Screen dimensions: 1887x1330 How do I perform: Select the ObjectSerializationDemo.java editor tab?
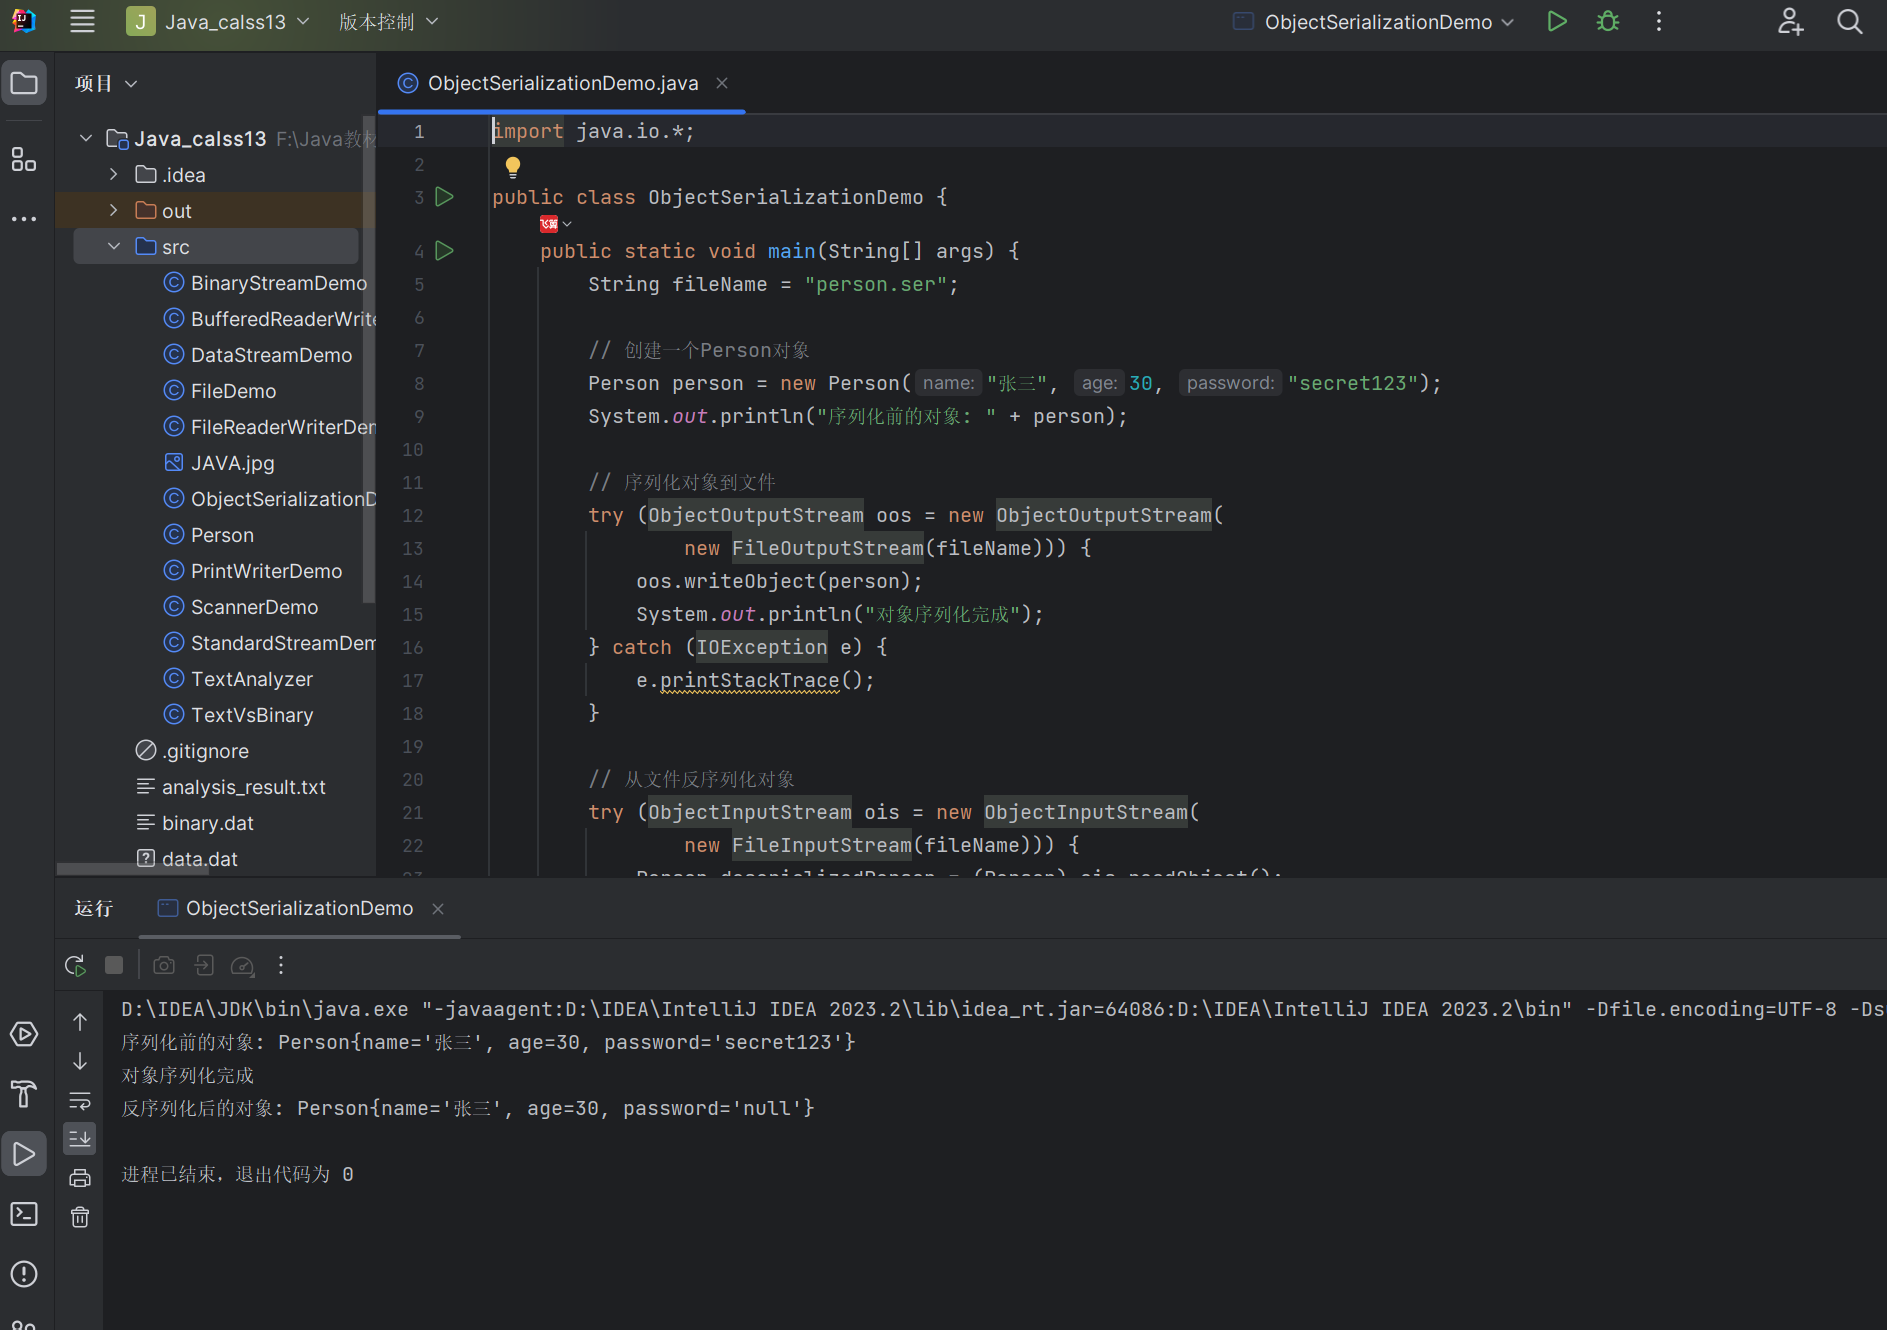click(562, 83)
